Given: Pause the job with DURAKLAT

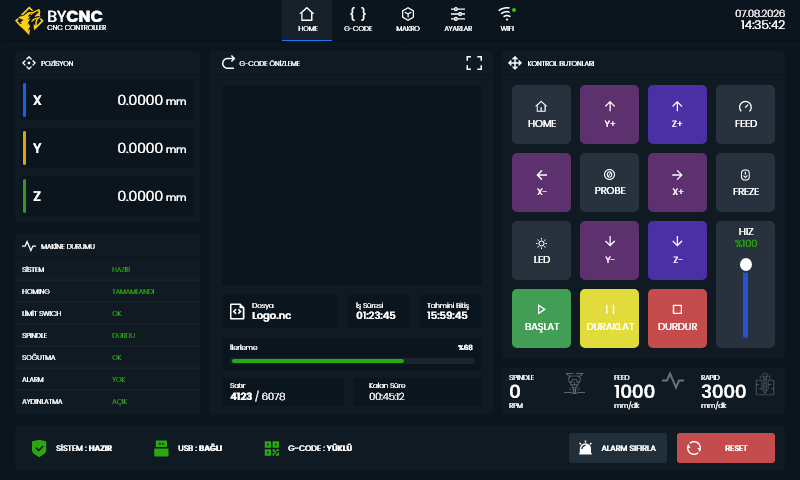Looking at the screenshot, I should pyautogui.click(x=609, y=319).
